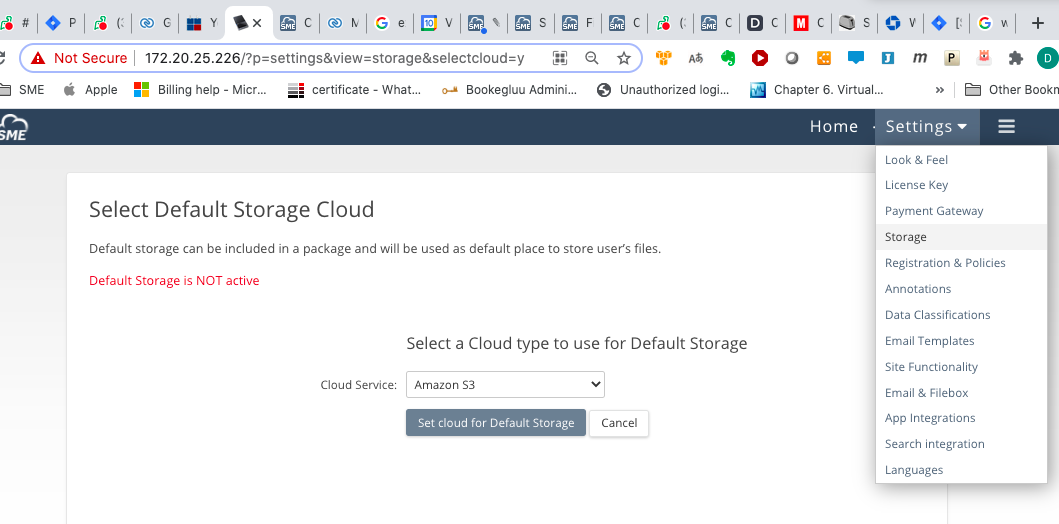
Task: Open License Key from the Settings menu
Action: (x=916, y=185)
